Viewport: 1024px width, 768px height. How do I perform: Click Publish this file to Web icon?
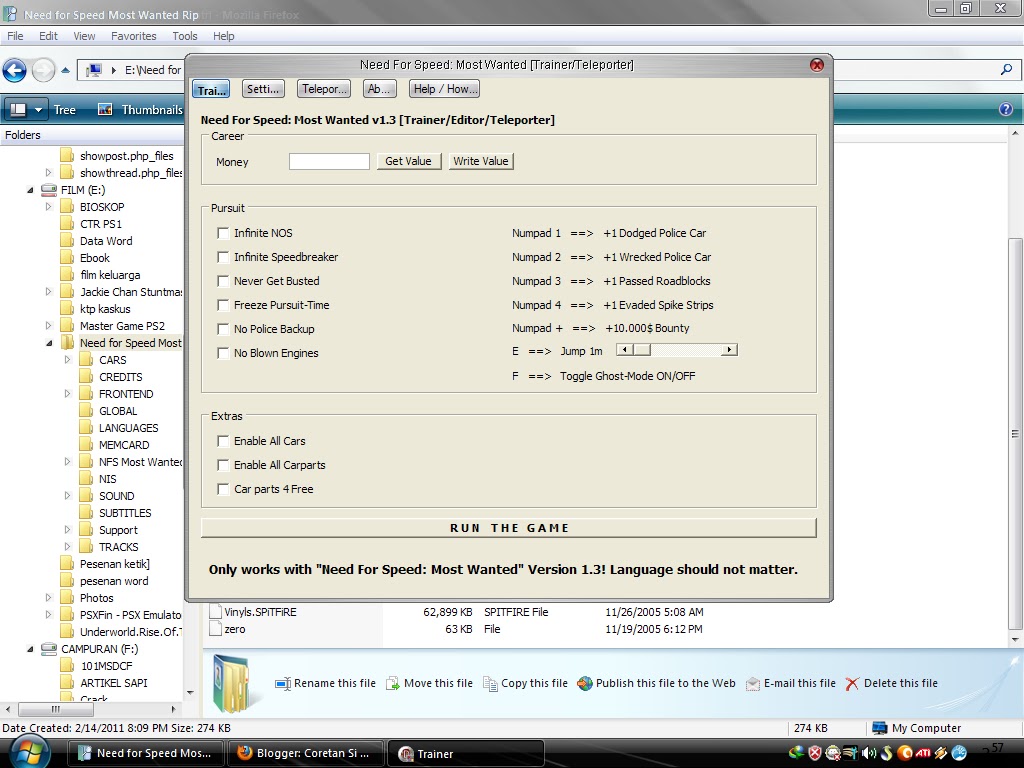click(584, 684)
